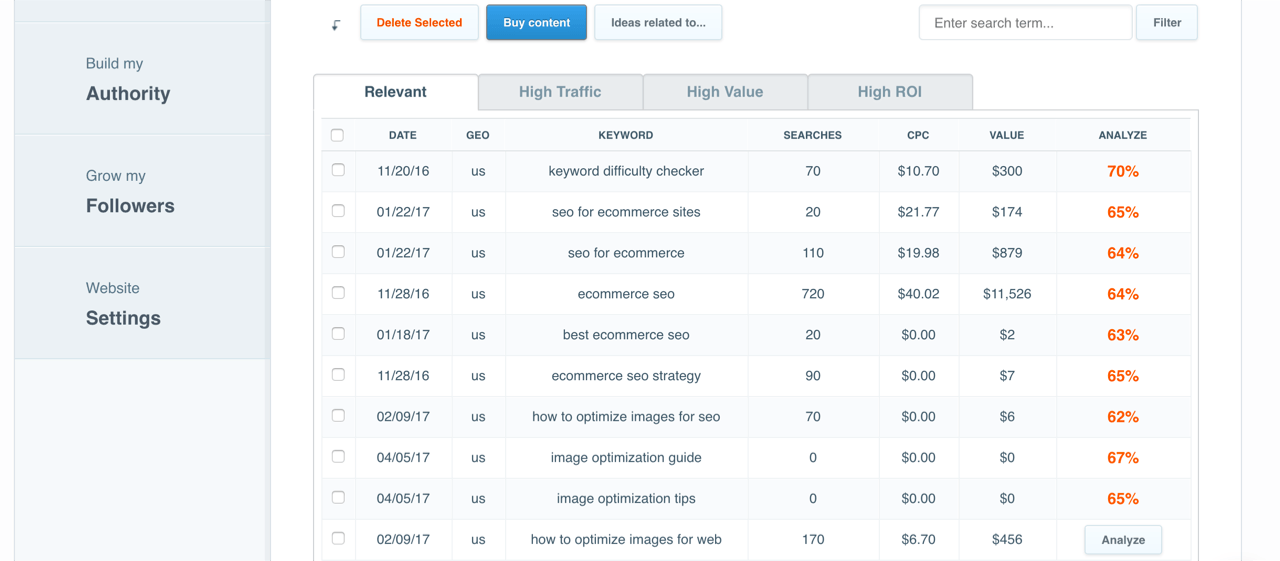Viewport: 1280px width, 561px height.
Task: Click the 64% score for ecommerce seo
Action: point(1123,295)
